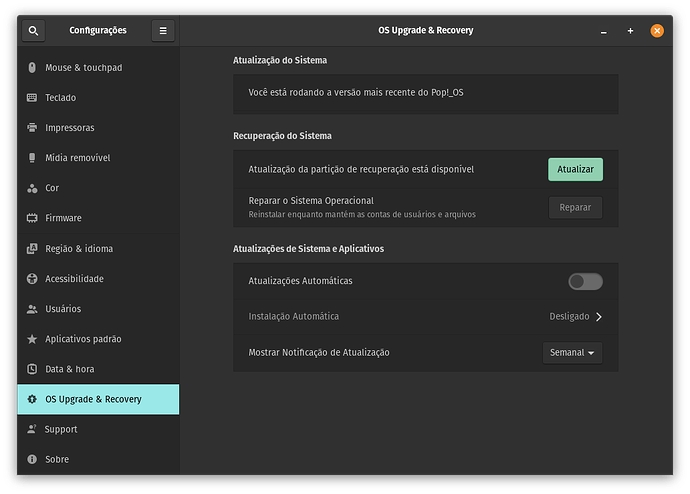
Task: Select the Teclado keyboard icon
Action: (x=32, y=98)
